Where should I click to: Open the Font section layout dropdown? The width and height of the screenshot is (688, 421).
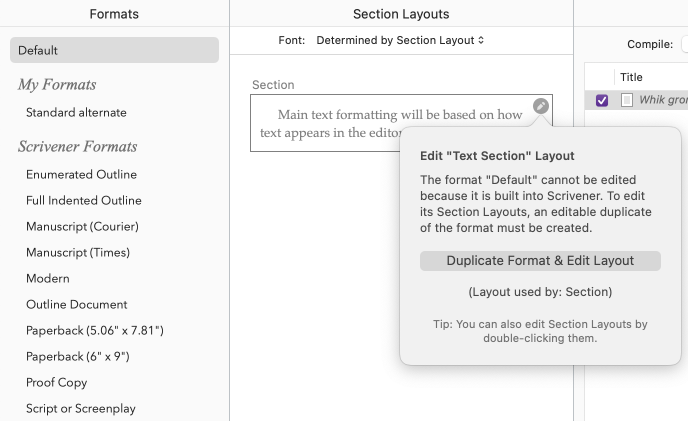point(400,41)
